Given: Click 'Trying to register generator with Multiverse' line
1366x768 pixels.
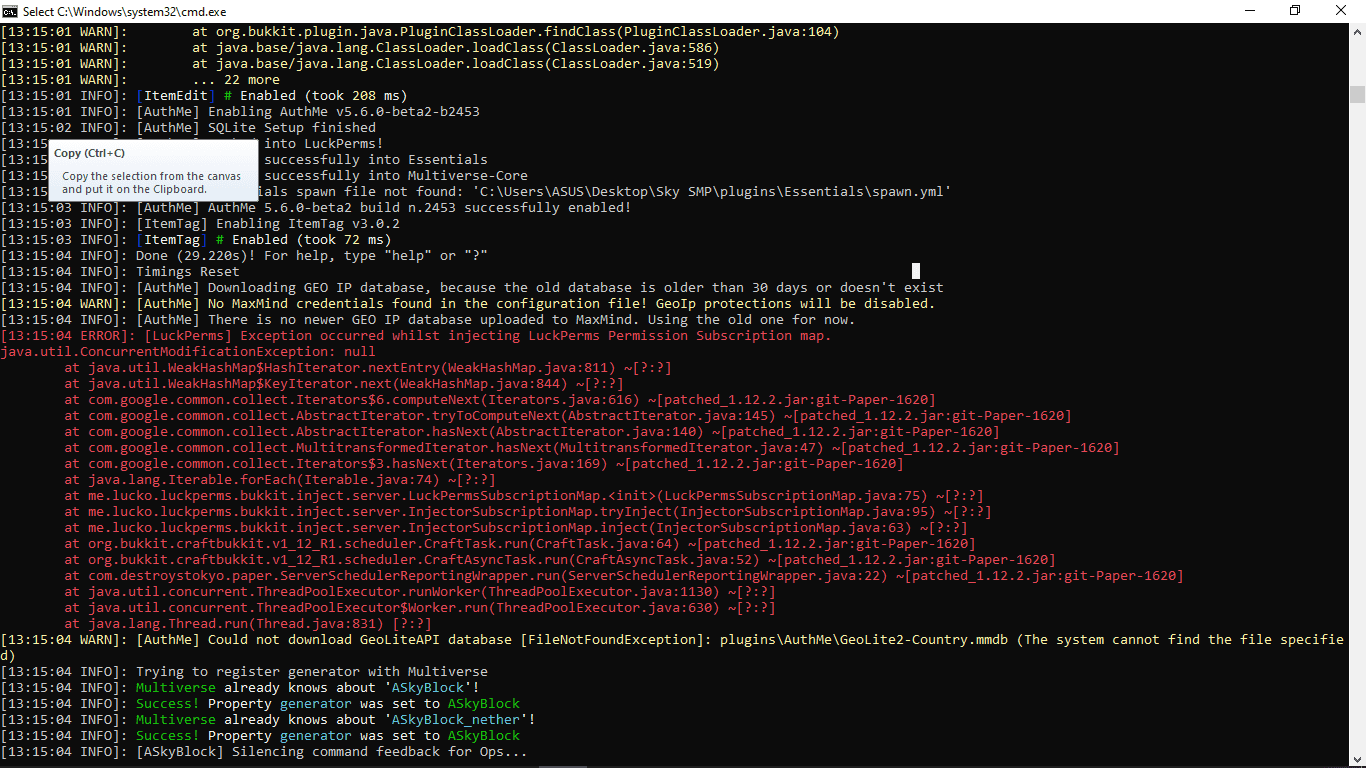Looking at the screenshot, I should pos(244,672).
